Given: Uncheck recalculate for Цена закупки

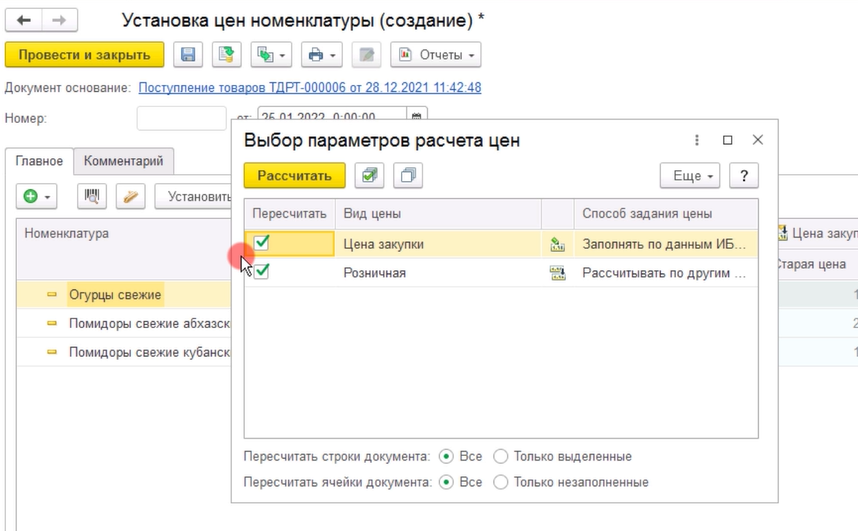Looking at the screenshot, I should [x=261, y=243].
